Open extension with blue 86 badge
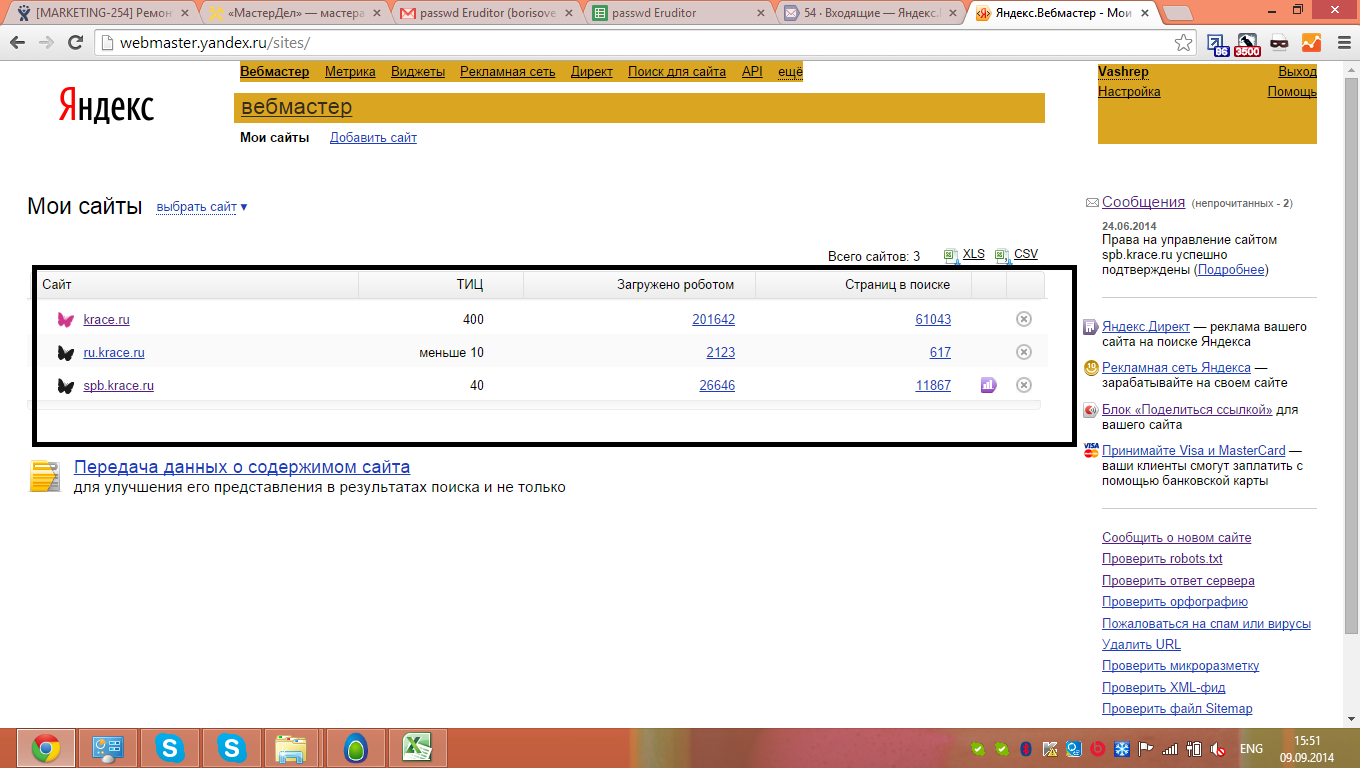 1218,43
